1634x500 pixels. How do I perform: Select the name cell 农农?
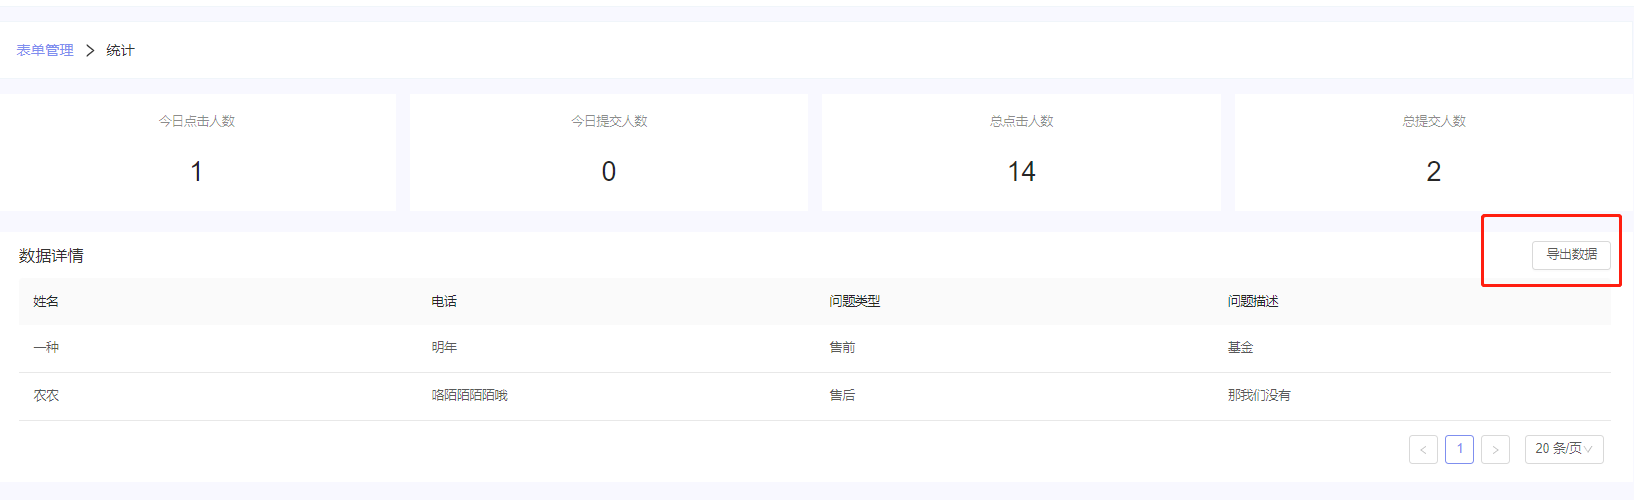click(46, 395)
